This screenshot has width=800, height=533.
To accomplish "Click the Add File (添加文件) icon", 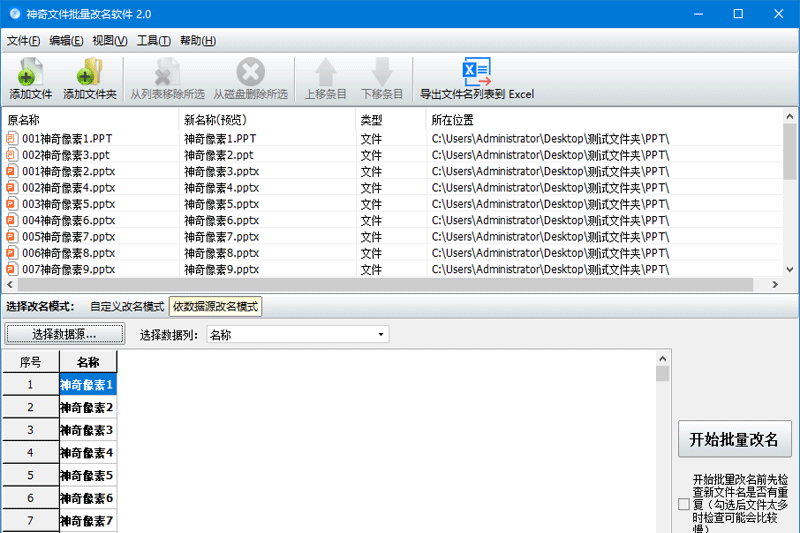I will click(x=30, y=73).
